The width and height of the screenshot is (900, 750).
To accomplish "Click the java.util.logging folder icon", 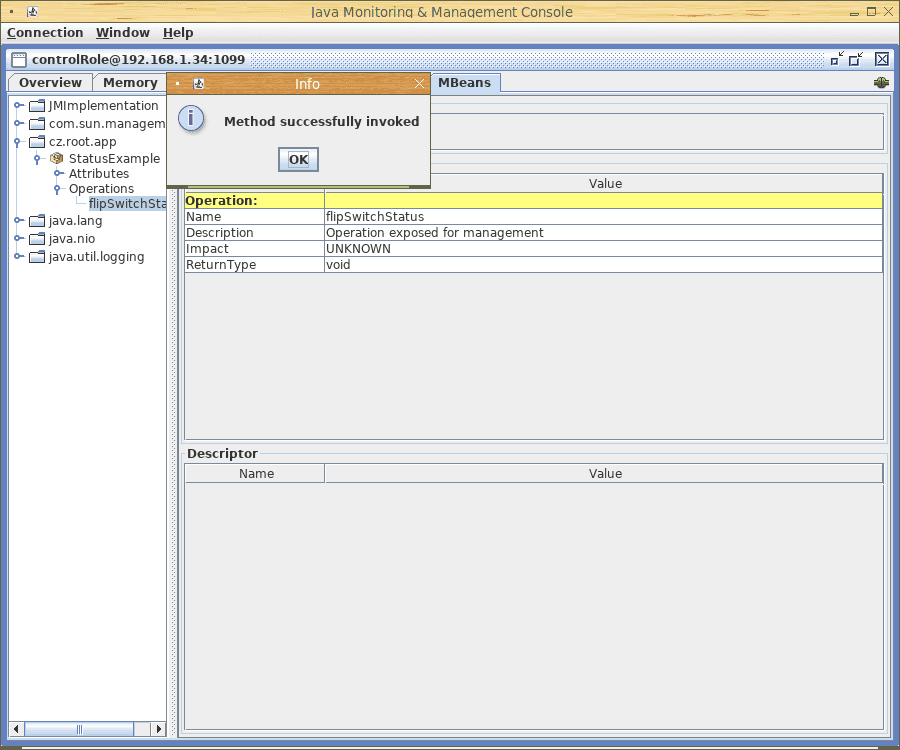I will [37, 257].
